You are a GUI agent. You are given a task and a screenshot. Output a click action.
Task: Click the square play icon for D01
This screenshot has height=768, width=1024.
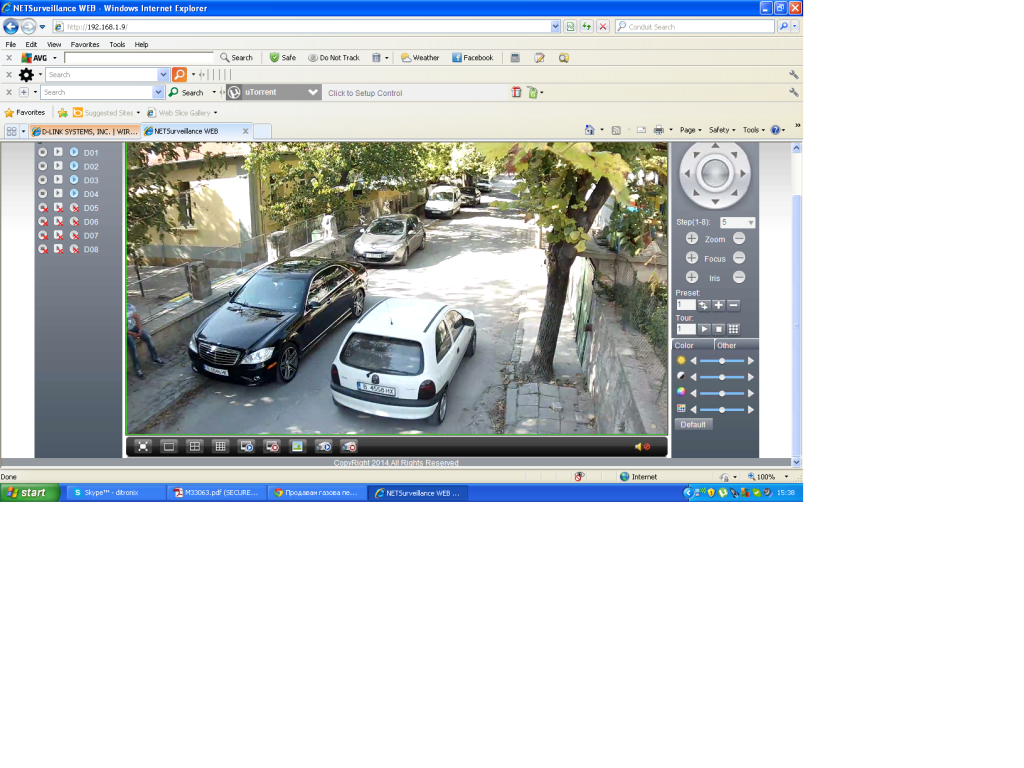pos(58,152)
